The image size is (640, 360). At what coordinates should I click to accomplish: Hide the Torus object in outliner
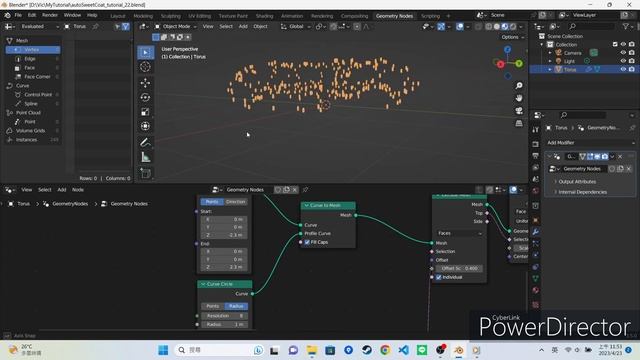pyautogui.click(x=623, y=69)
